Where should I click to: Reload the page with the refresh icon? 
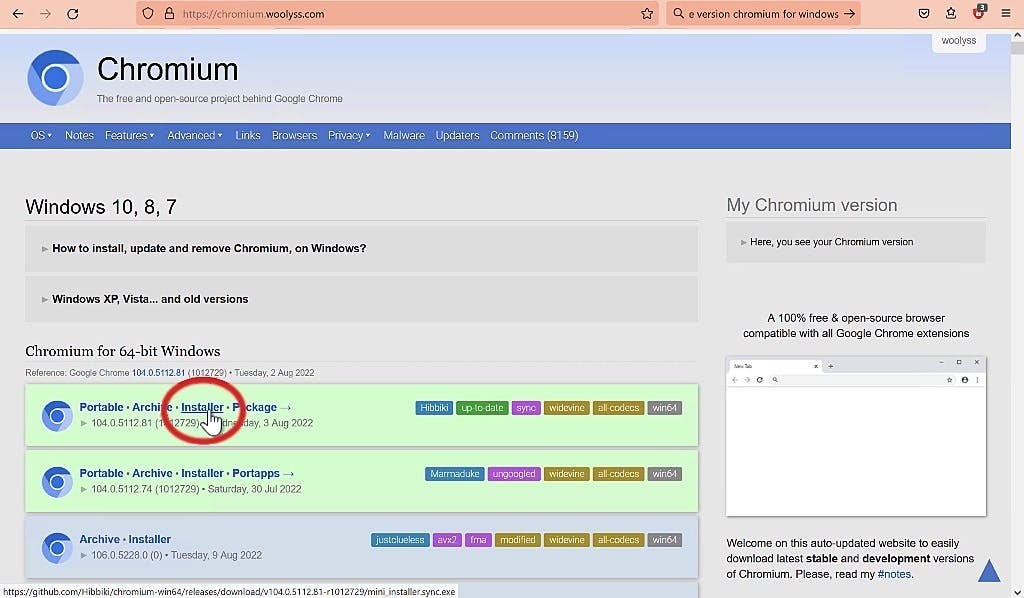click(72, 13)
